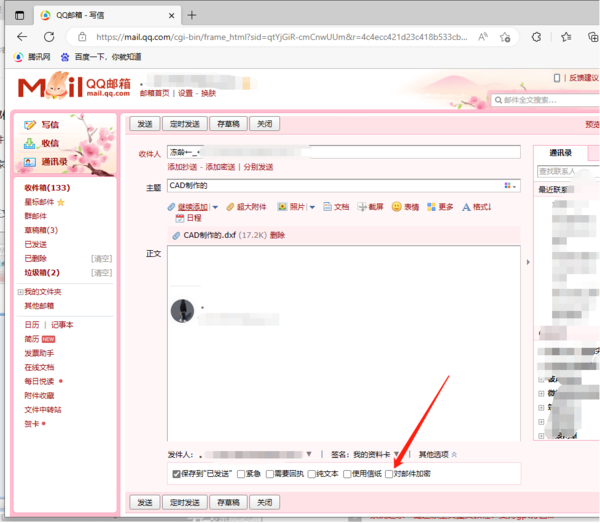This screenshot has width=600, height=523.
Task: Open 百度一下 bookmark
Action: (101, 57)
